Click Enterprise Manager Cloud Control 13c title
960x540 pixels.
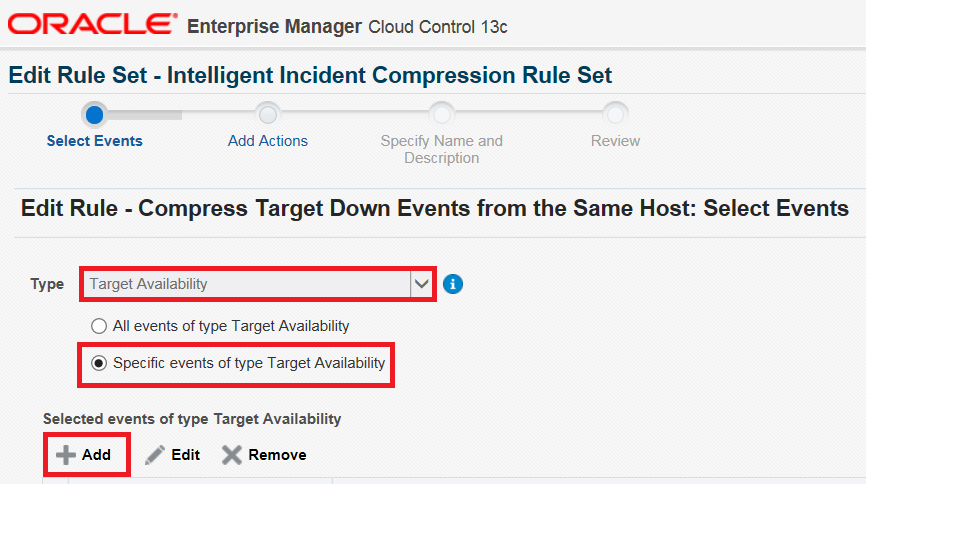coord(347,27)
